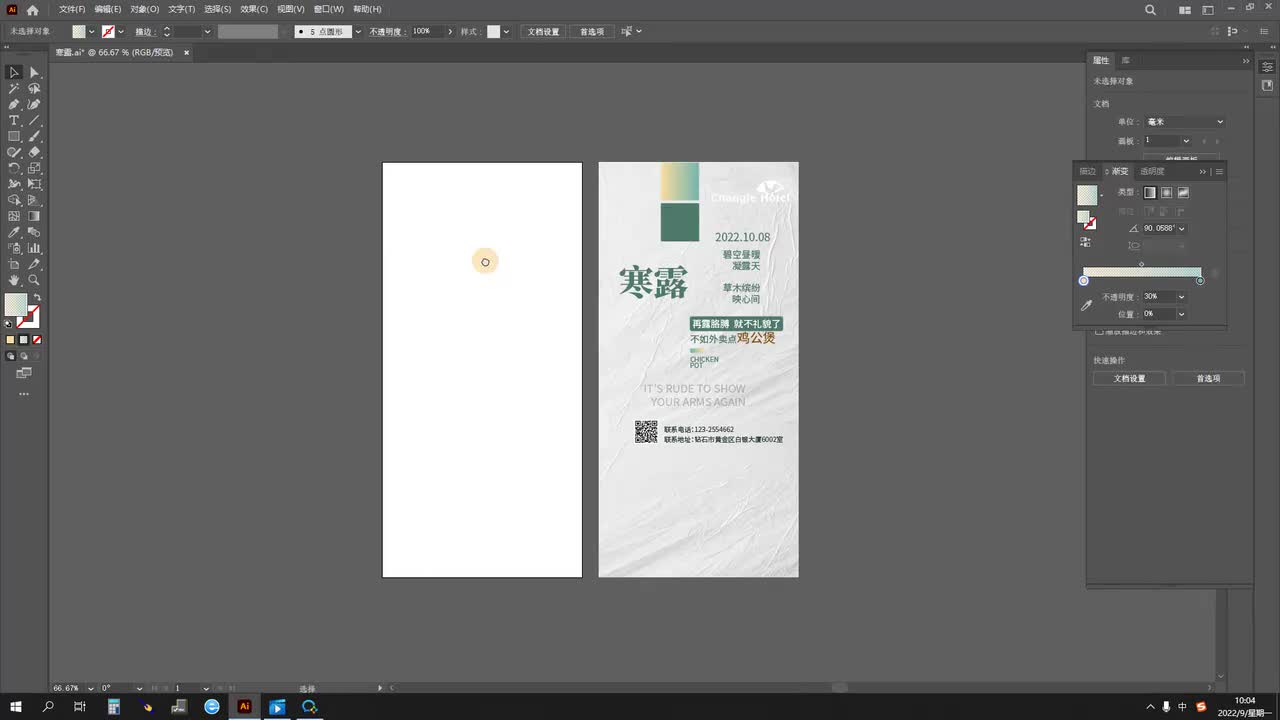Choose freeform gradient type
The image size is (1280, 720).
pos(1184,192)
